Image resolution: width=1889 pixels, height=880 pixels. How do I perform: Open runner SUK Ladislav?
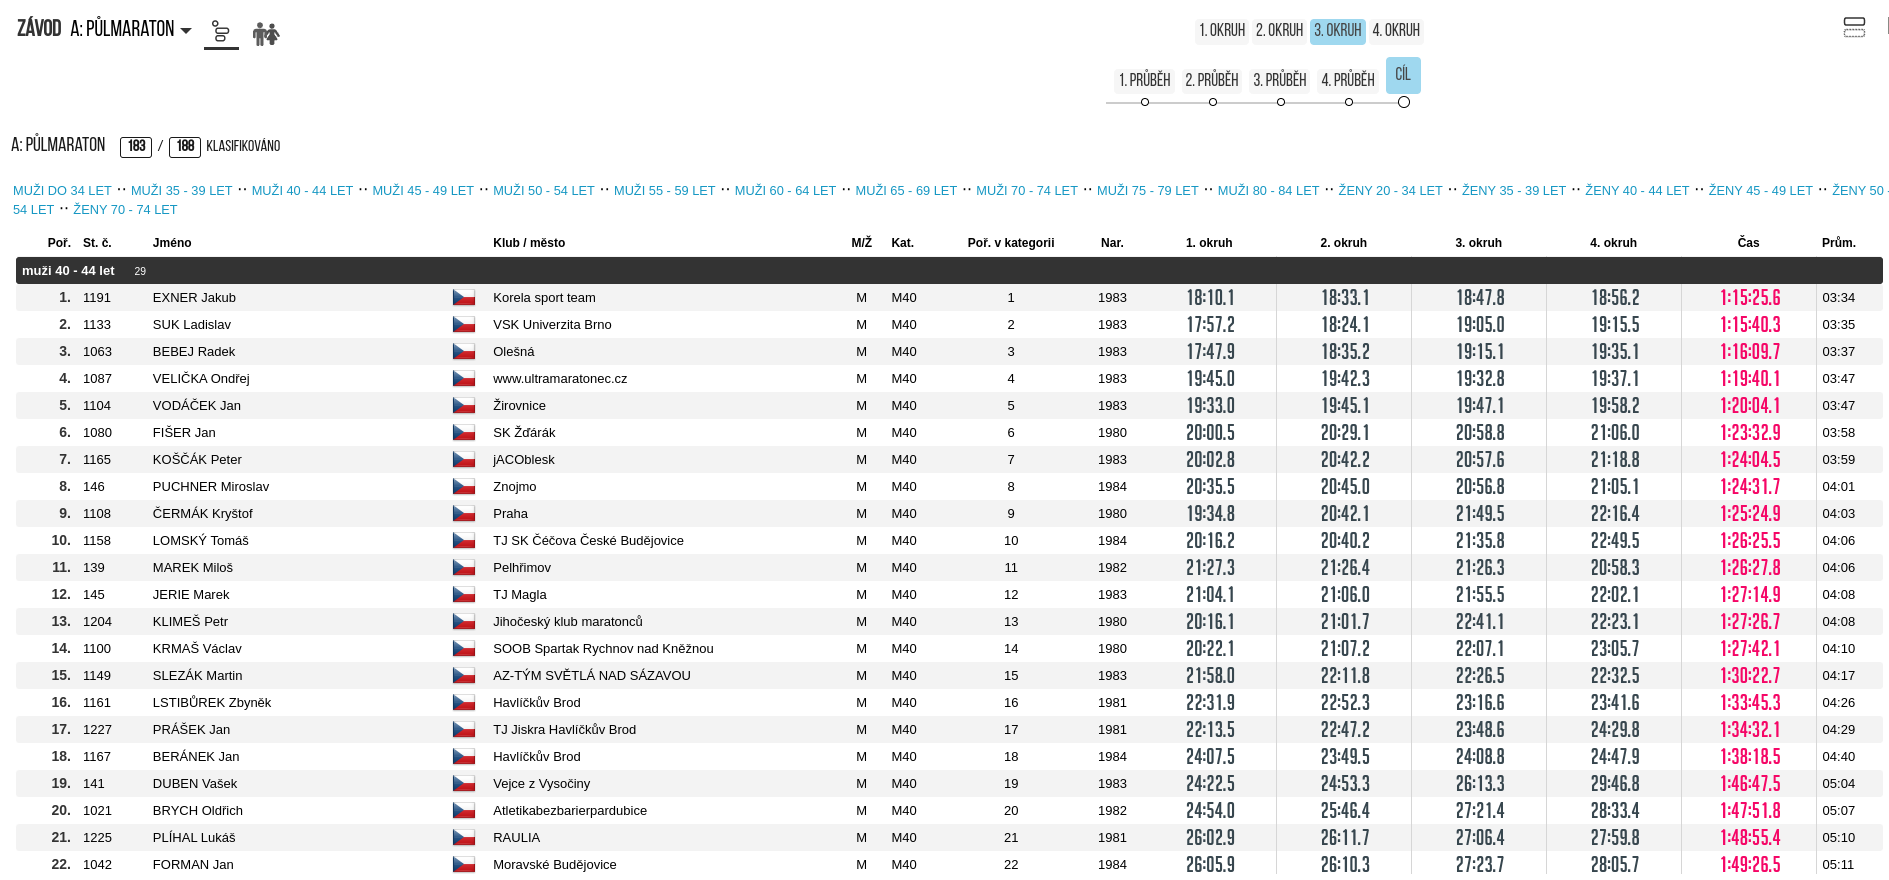192,325
